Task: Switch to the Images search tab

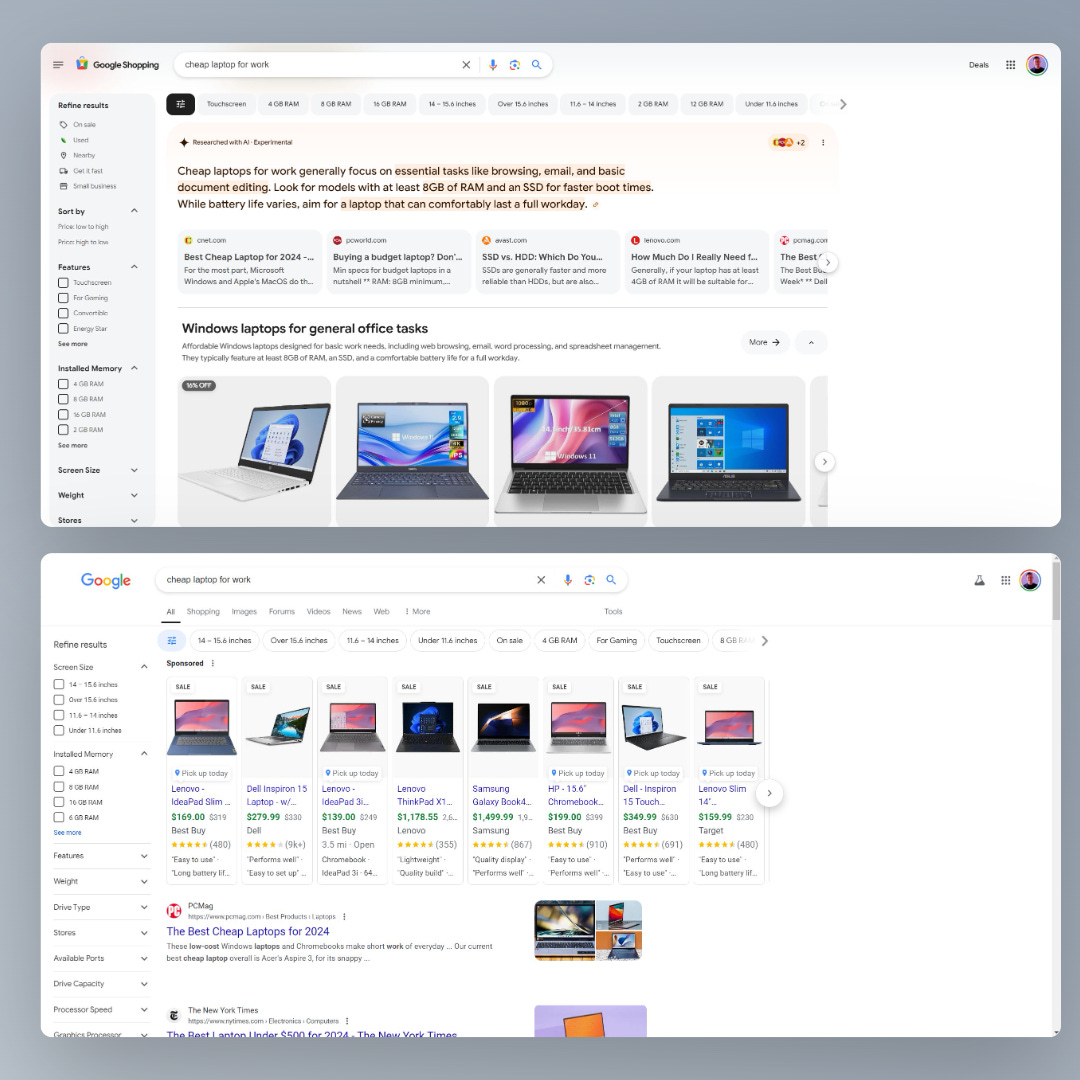Action: [x=244, y=612]
